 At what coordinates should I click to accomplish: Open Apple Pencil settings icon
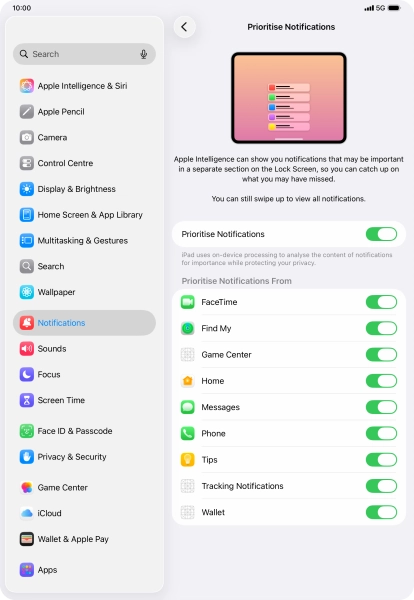(x=27, y=112)
